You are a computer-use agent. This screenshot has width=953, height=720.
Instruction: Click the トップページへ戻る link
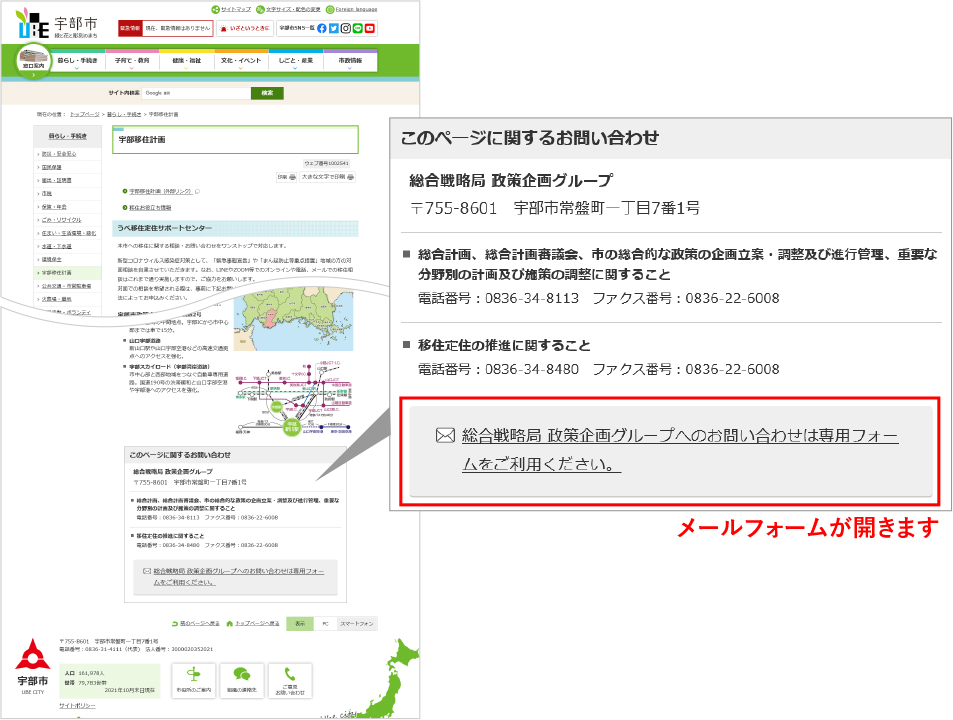point(257,623)
